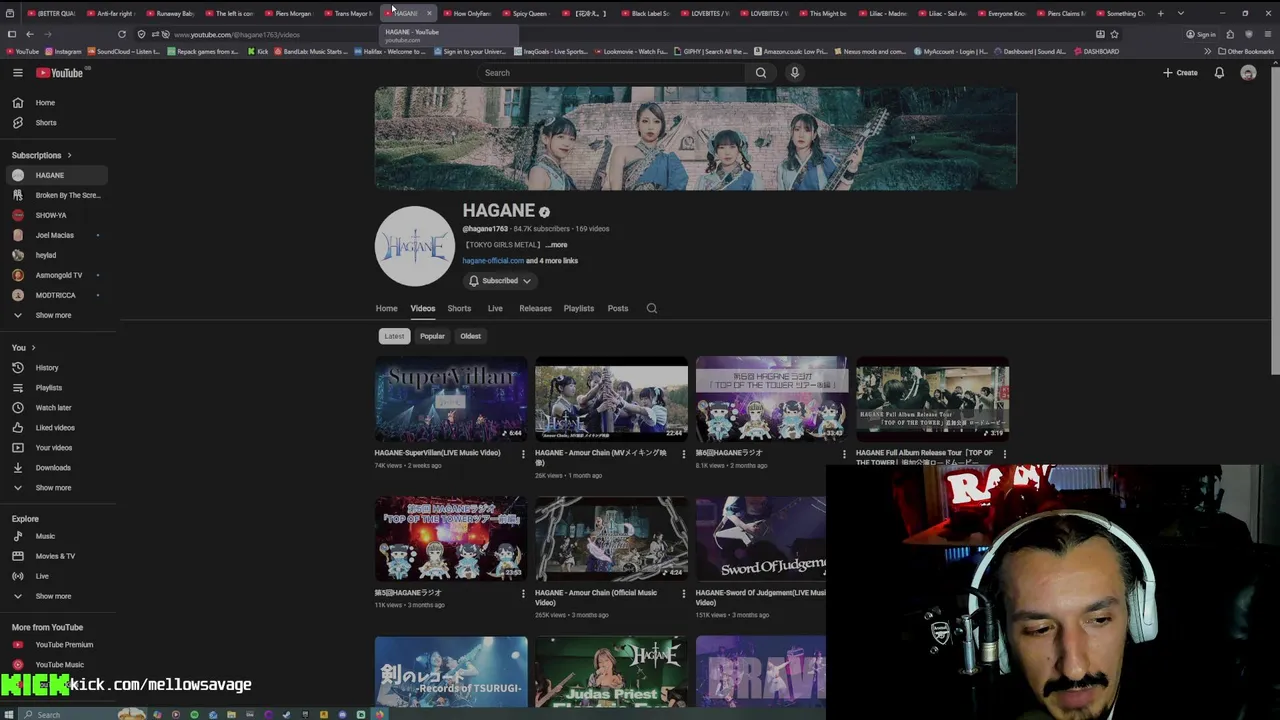Open Movies & TV under Explore
The width and height of the screenshot is (1280, 720).
(x=54, y=556)
